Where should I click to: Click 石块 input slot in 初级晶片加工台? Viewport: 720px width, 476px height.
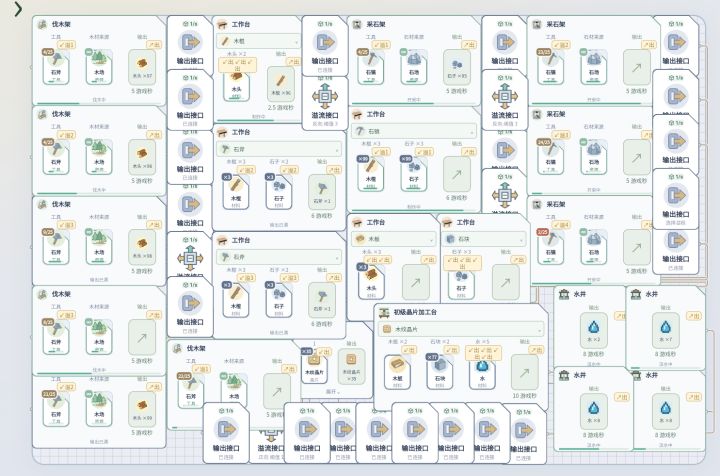[439, 372]
